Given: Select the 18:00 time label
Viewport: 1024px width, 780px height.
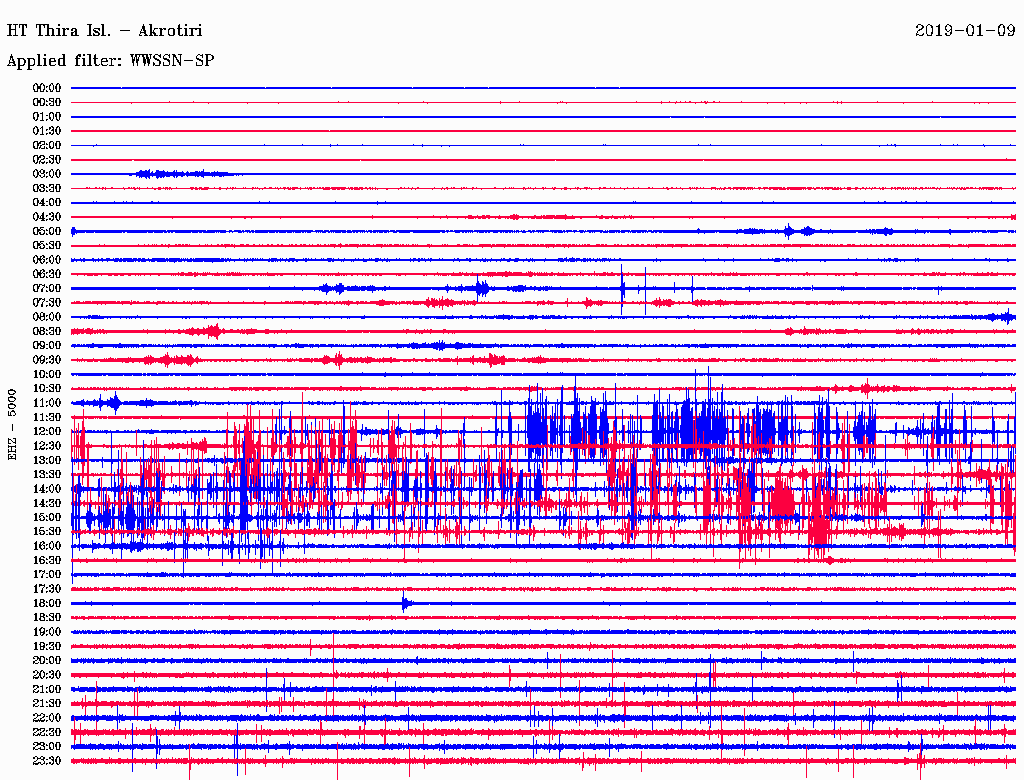Looking at the screenshot, I should [46, 603].
